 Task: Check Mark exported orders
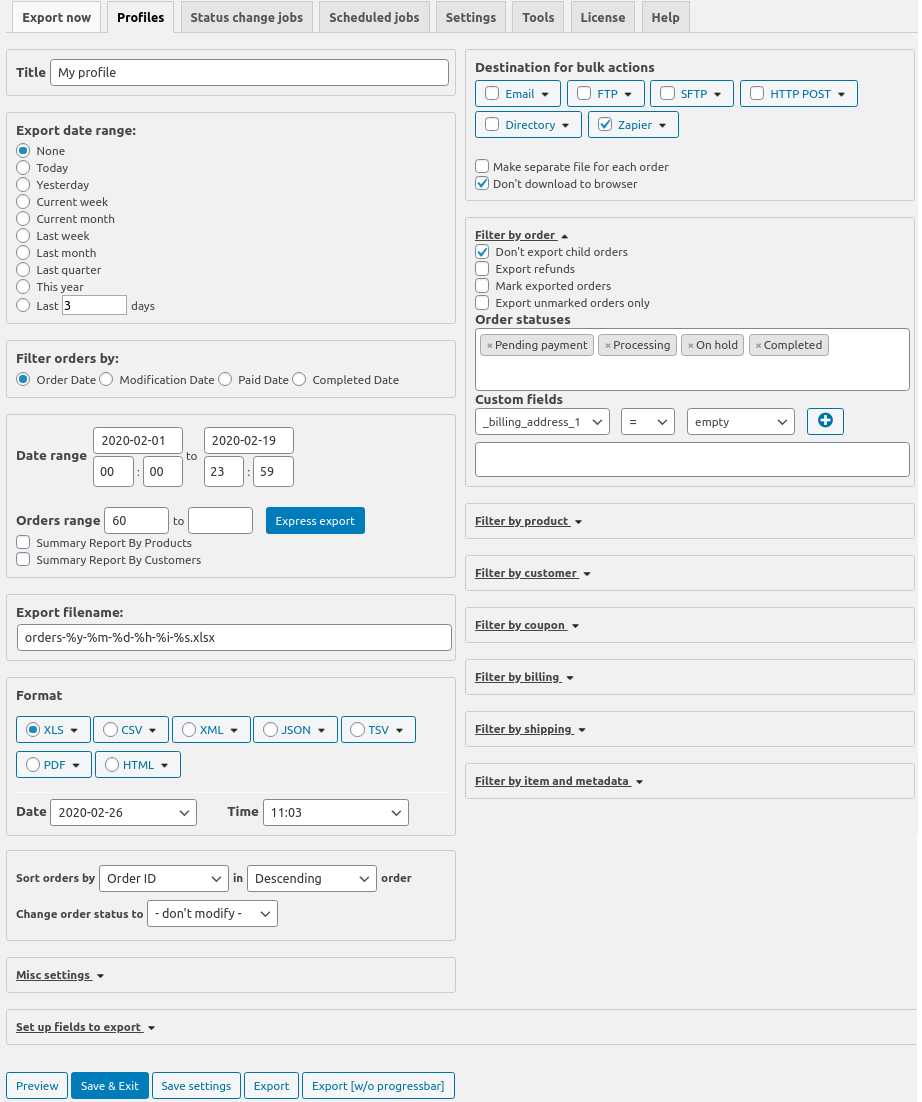point(482,285)
